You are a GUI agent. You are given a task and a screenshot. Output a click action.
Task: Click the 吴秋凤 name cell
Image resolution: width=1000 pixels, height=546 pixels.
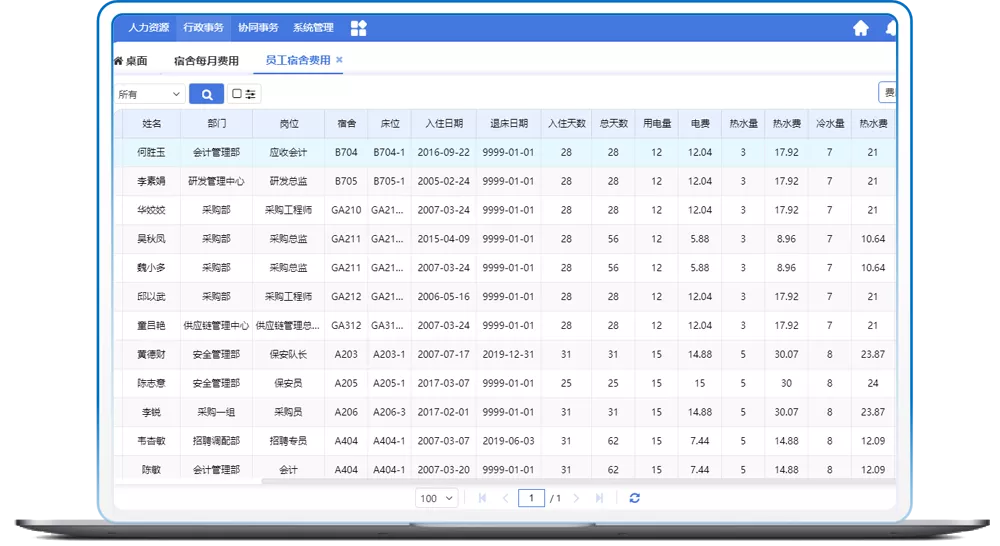tap(151, 239)
